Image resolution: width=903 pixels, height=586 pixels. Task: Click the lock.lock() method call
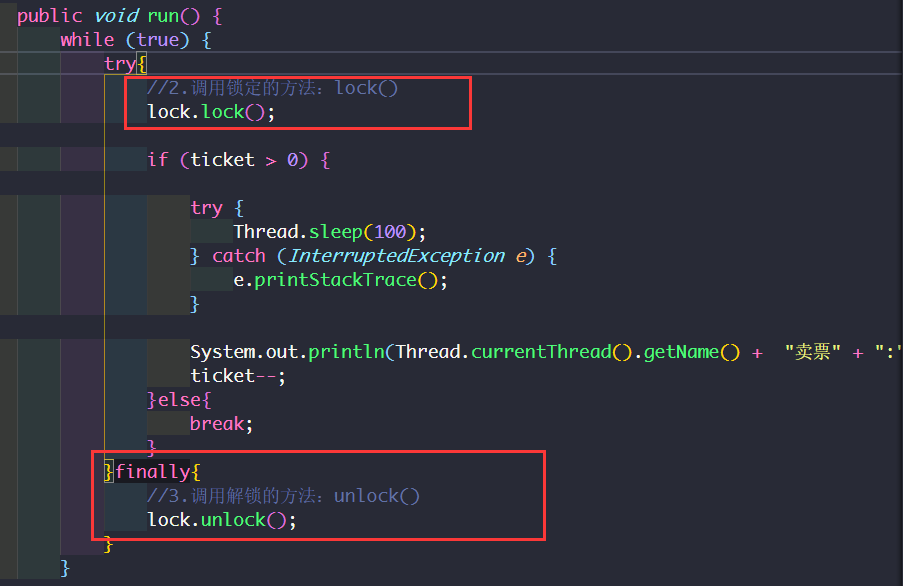(223, 112)
